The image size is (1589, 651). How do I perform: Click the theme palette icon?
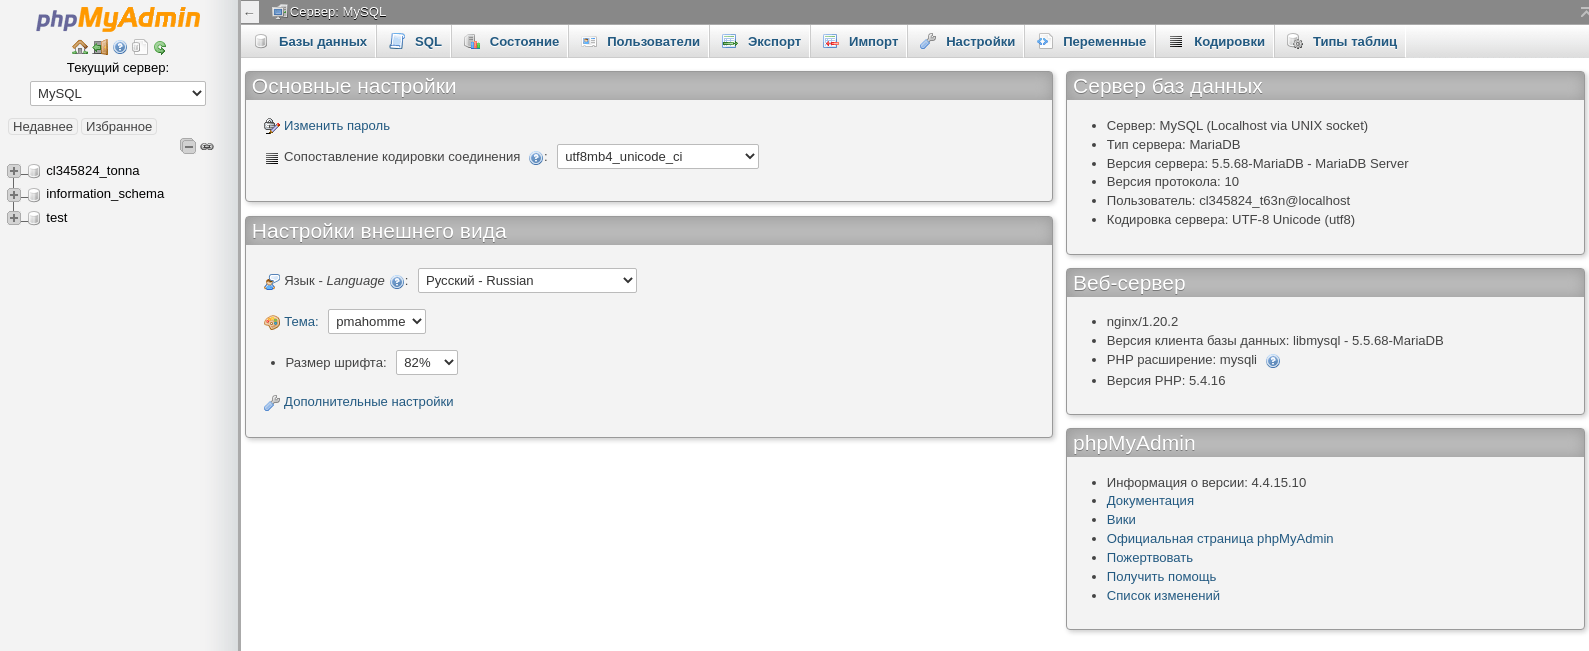(271, 322)
